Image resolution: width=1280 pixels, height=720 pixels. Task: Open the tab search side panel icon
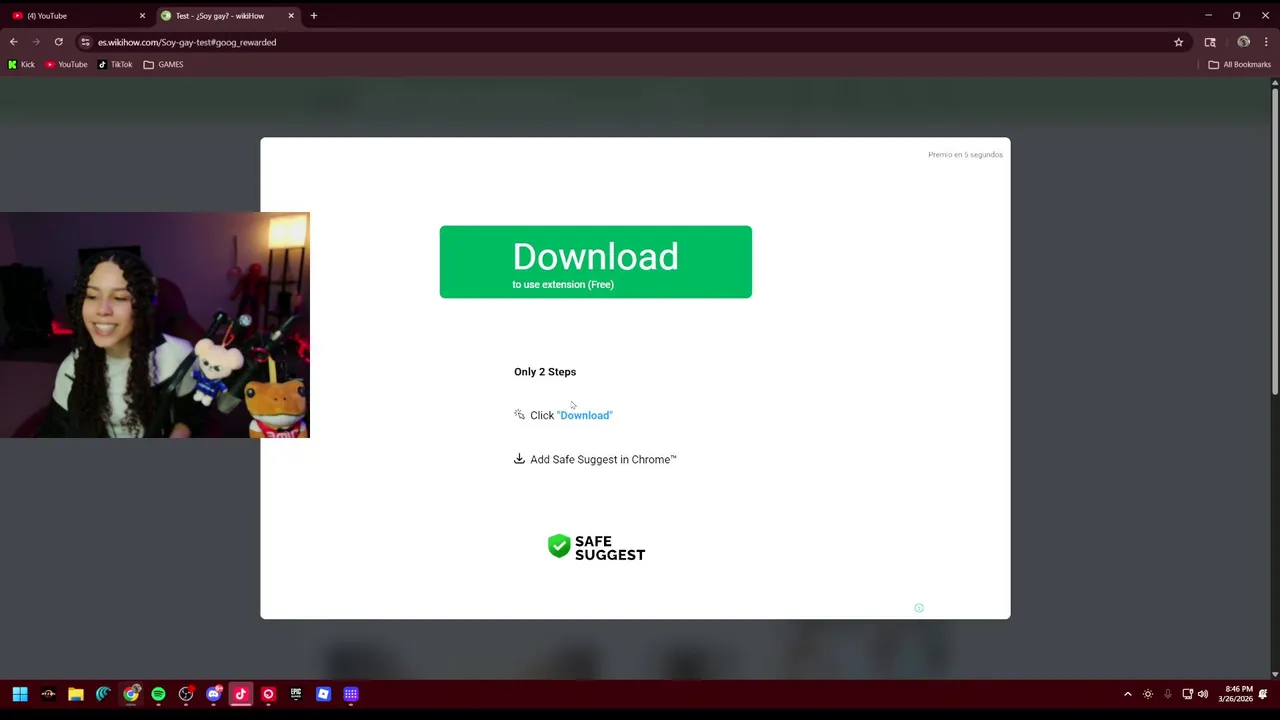[x=1210, y=42]
